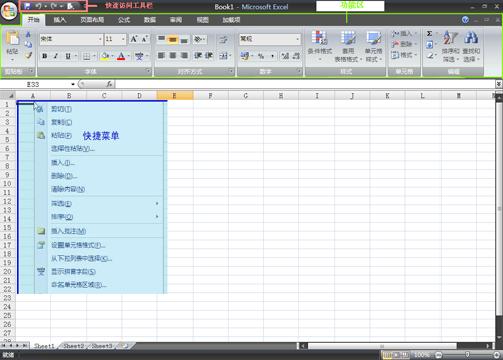Image resolution: width=503 pixels, height=360 pixels.
Task: Open the font size dropdown
Action: coord(123,39)
